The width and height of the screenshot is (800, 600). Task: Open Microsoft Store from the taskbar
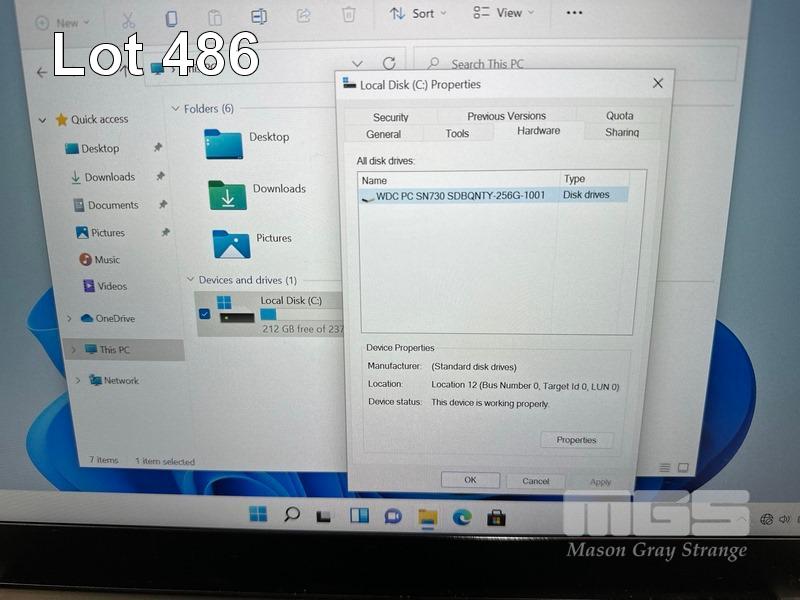pyautogui.click(x=496, y=517)
